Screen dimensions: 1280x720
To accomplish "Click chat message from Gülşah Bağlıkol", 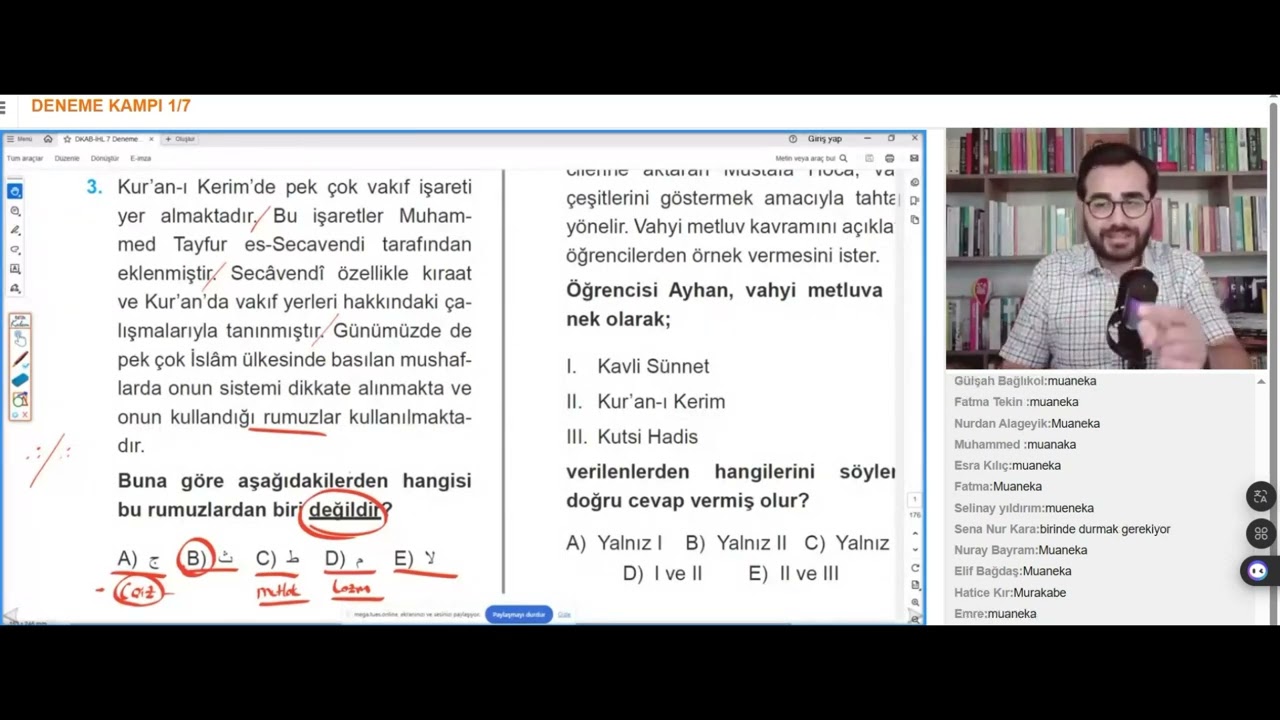I will click(x=1025, y=381).
